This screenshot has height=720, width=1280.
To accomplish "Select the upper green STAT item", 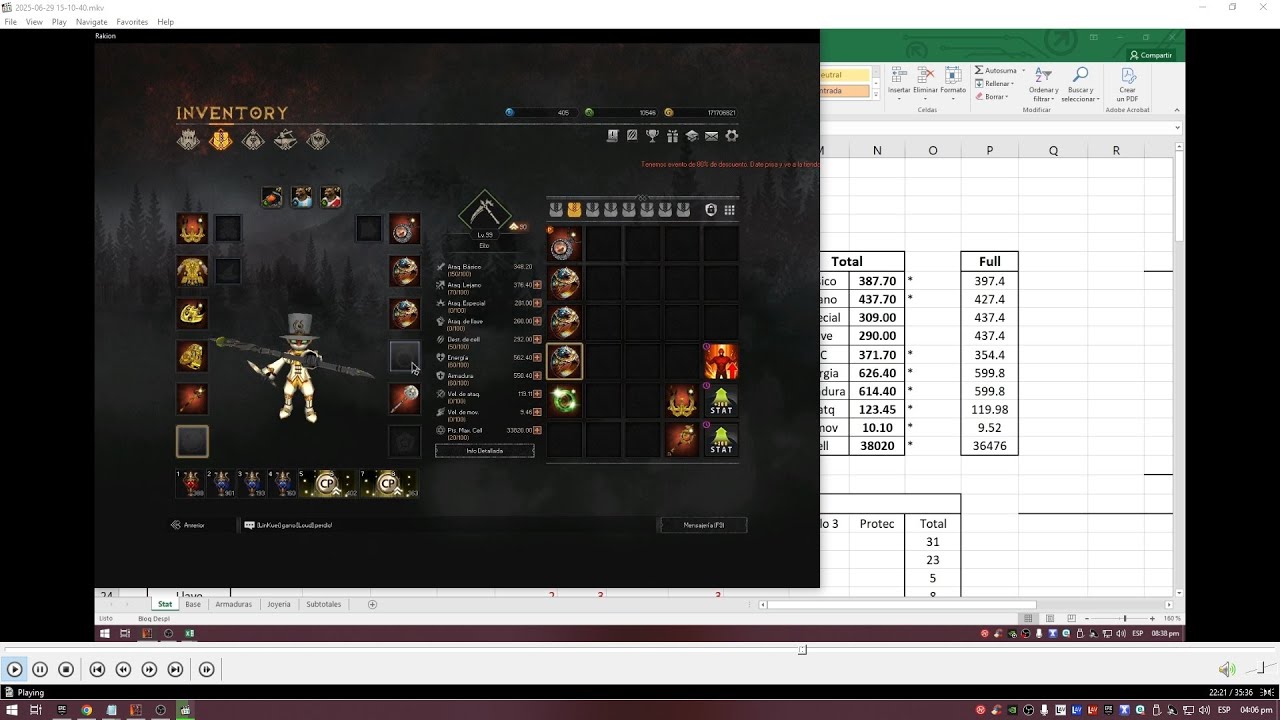I will tap(721, 400).
